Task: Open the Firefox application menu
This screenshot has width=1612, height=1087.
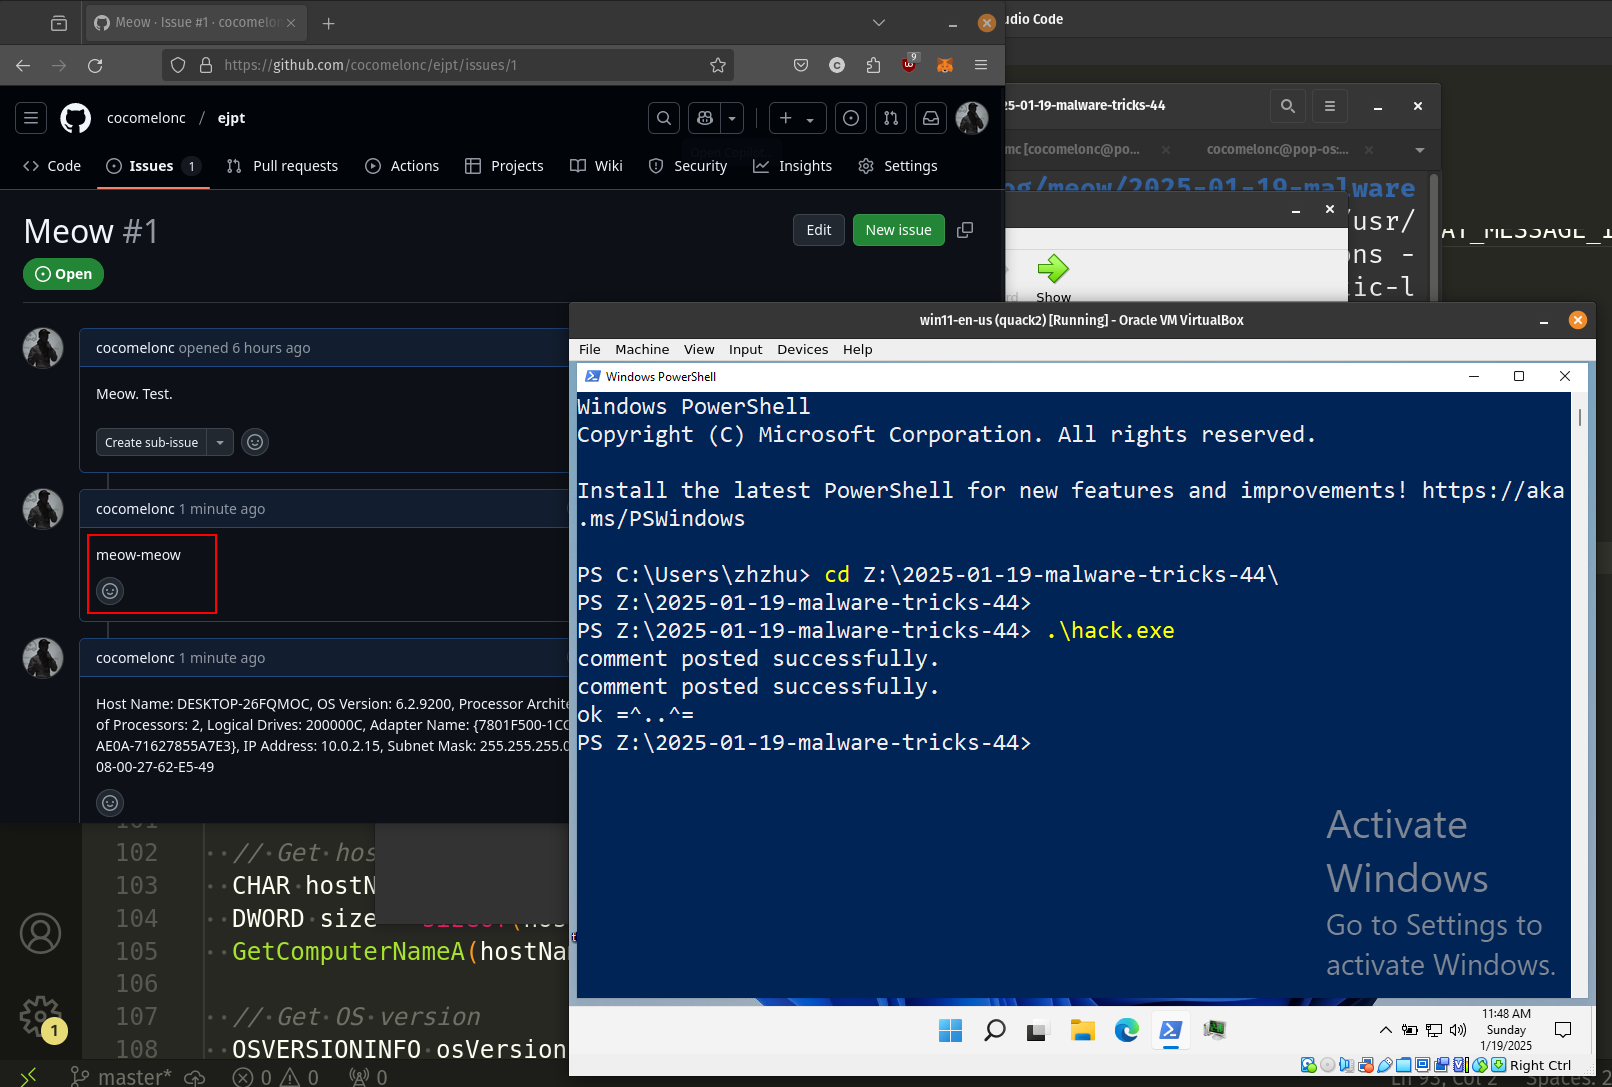Action: tap(981, 65)
